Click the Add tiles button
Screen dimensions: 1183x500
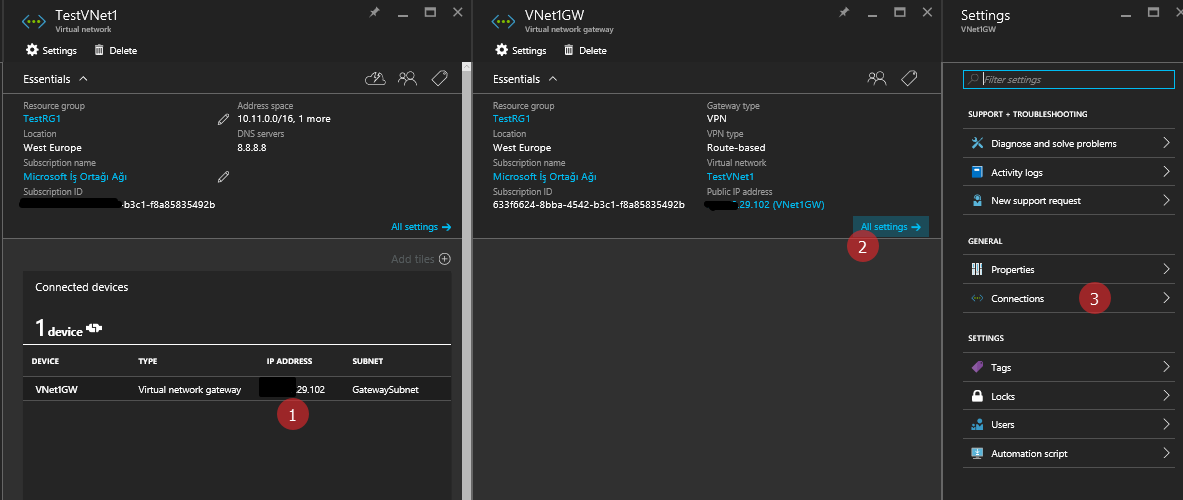click(x=421, y=259)
